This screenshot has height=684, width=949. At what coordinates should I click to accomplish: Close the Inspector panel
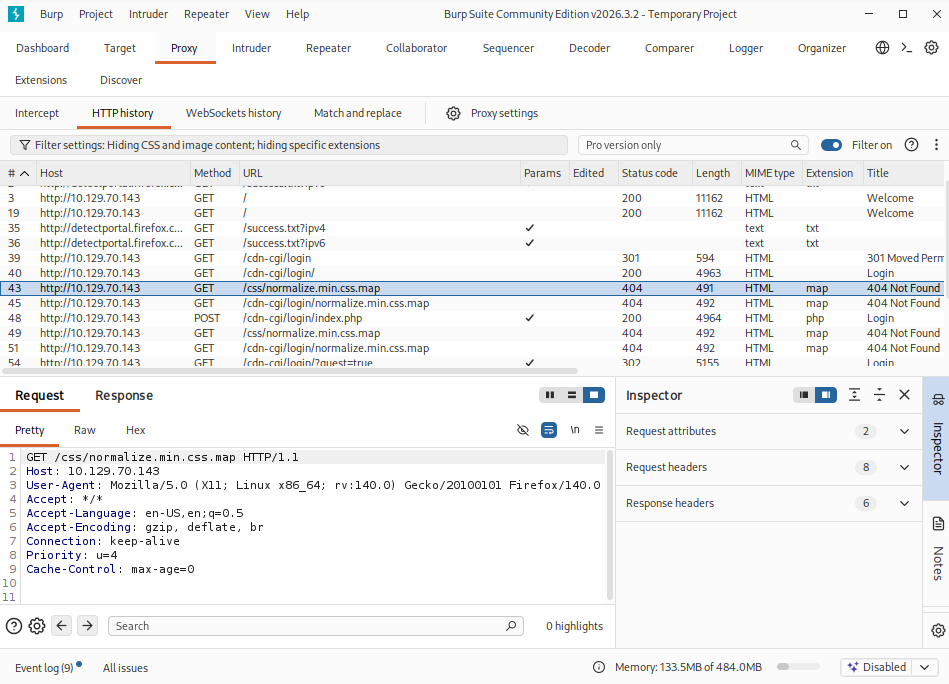click(x=905, y=395)
